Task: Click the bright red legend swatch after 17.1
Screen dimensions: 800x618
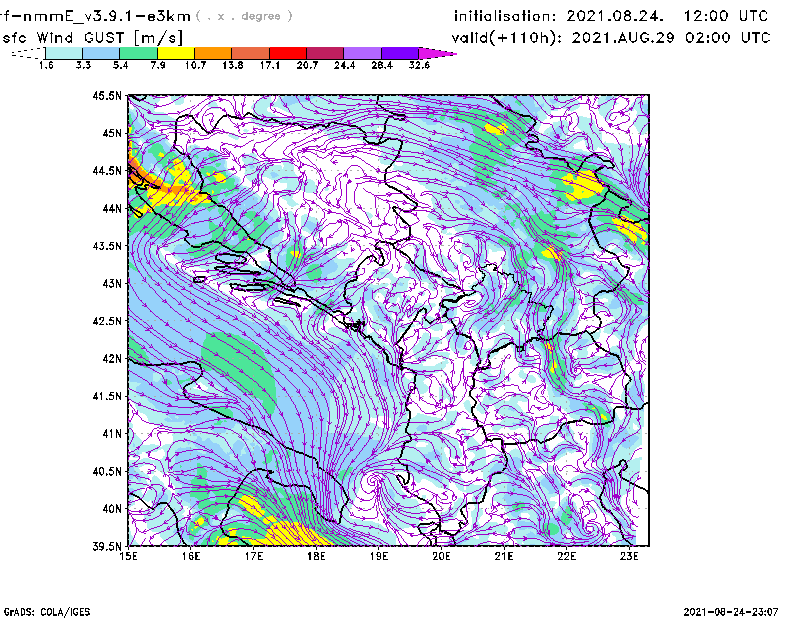Action: [288, 53]
